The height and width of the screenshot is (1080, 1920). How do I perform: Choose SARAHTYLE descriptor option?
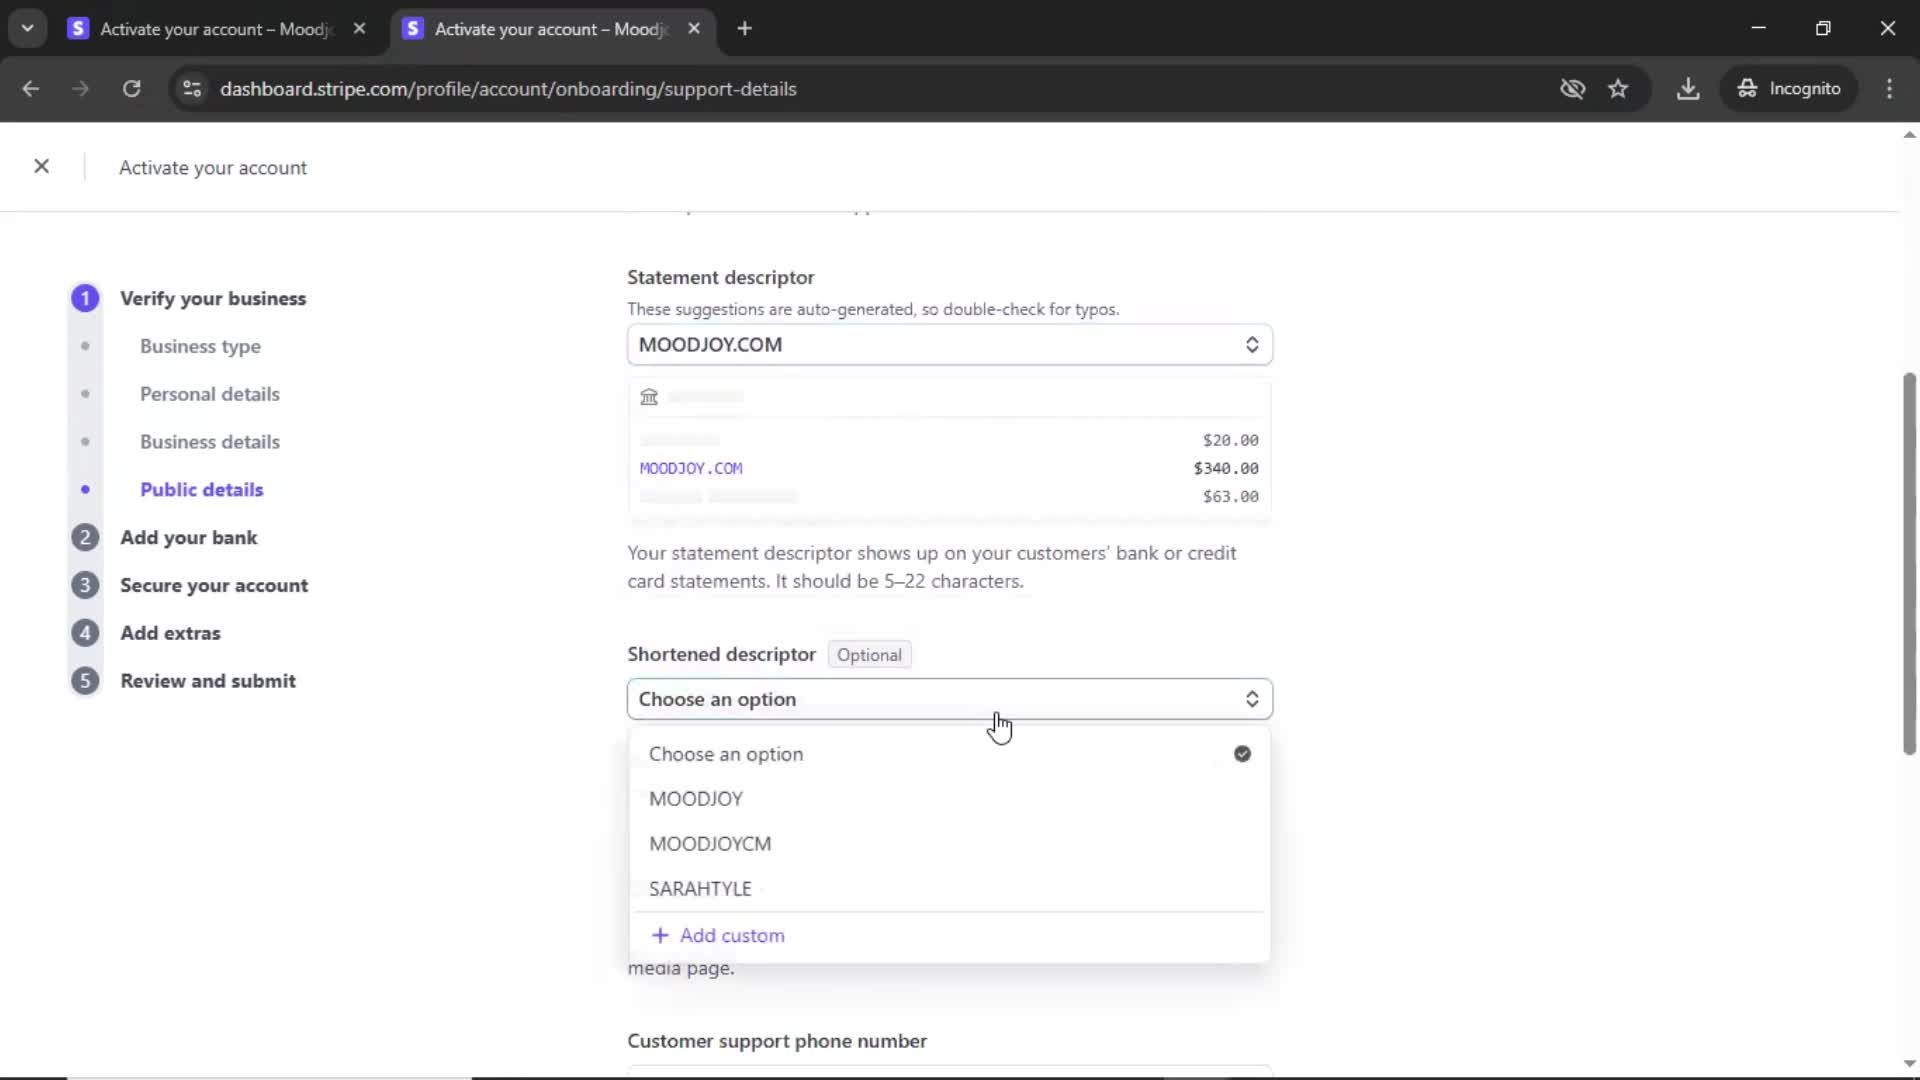[x=700, y=889]
